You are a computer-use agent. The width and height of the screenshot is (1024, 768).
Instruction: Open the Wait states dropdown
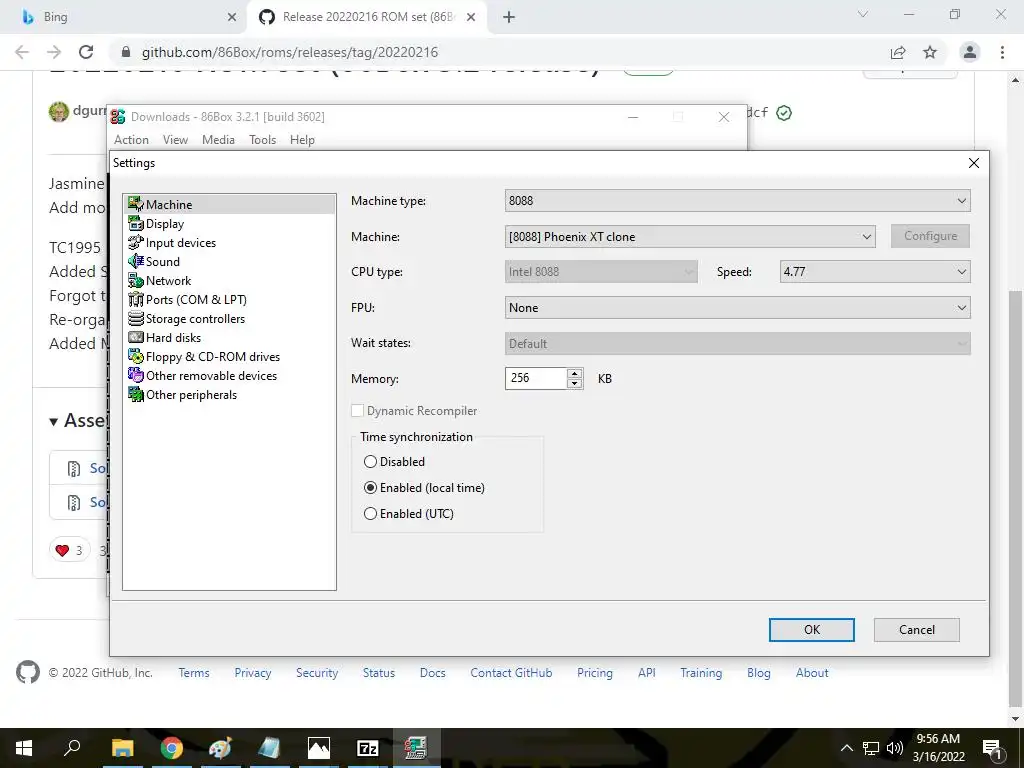pos(737,344)
